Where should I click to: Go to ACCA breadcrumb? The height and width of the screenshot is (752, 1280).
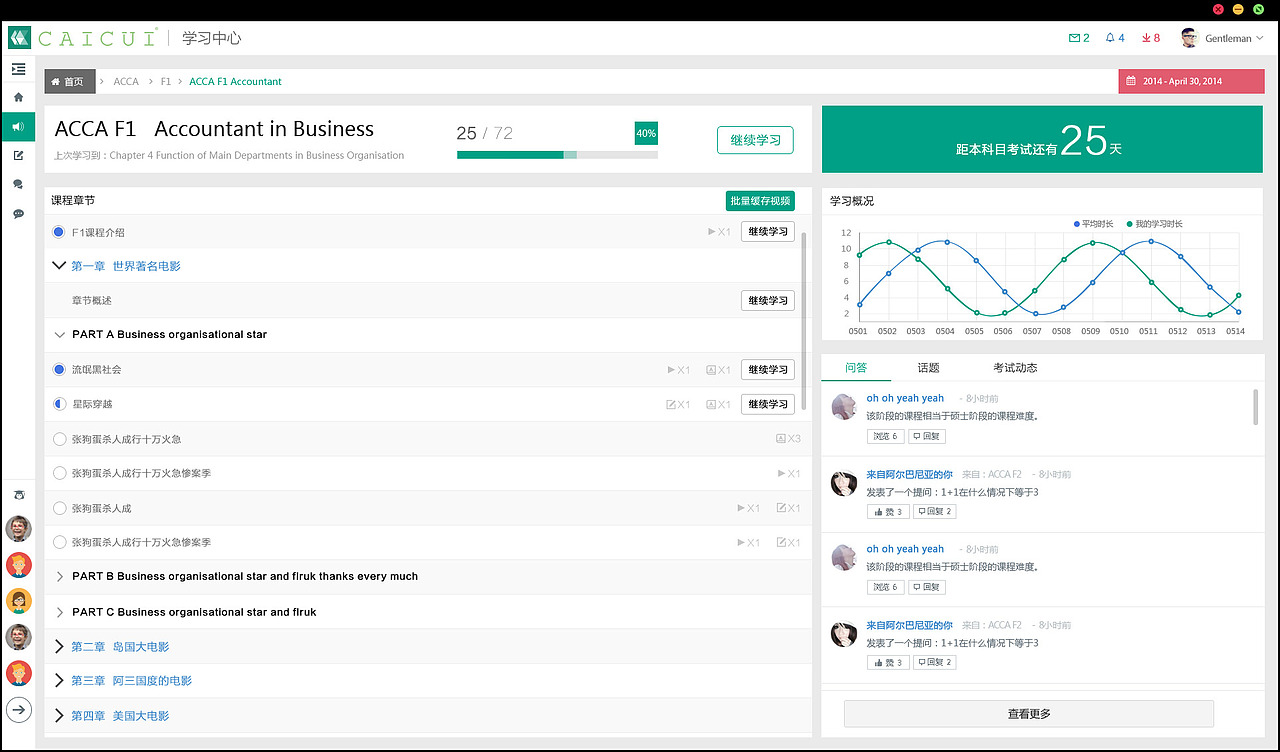point(126,82)
